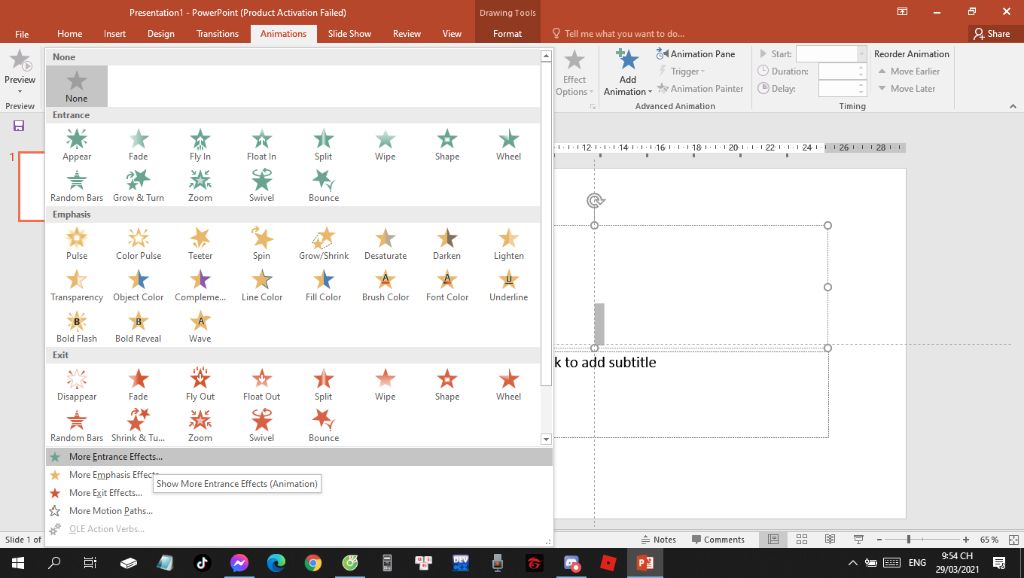
Task: Choose the Zoom entrance effect
Action: coord(200,185)
